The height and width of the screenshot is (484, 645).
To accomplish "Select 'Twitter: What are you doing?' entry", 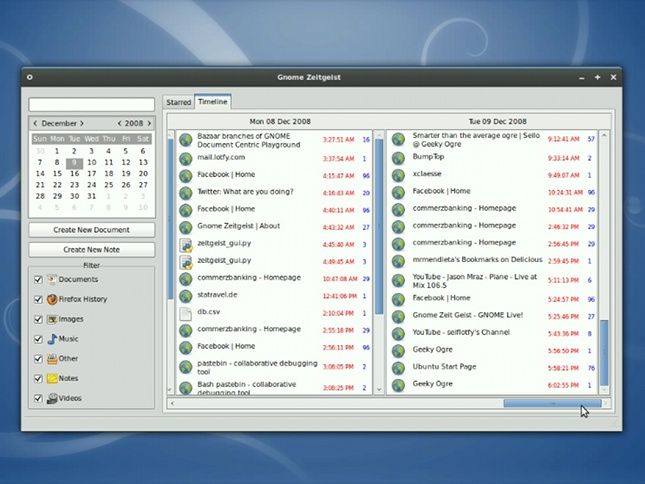I will (x=245, y=192).
